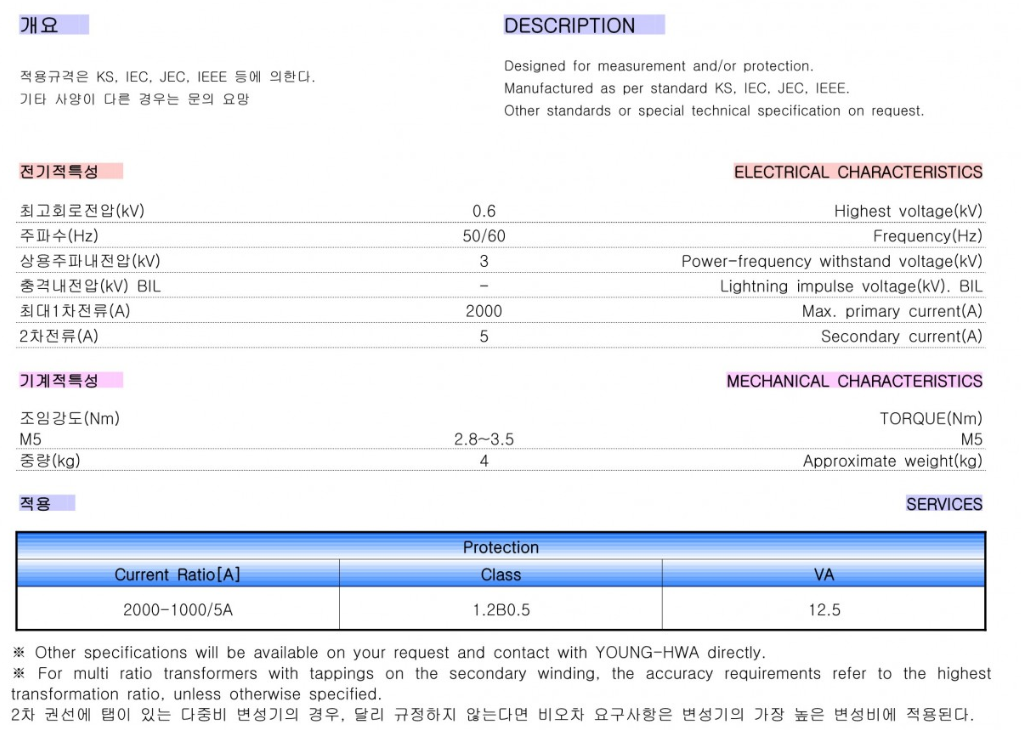Select the 적용 section heading

click(36, 503)
